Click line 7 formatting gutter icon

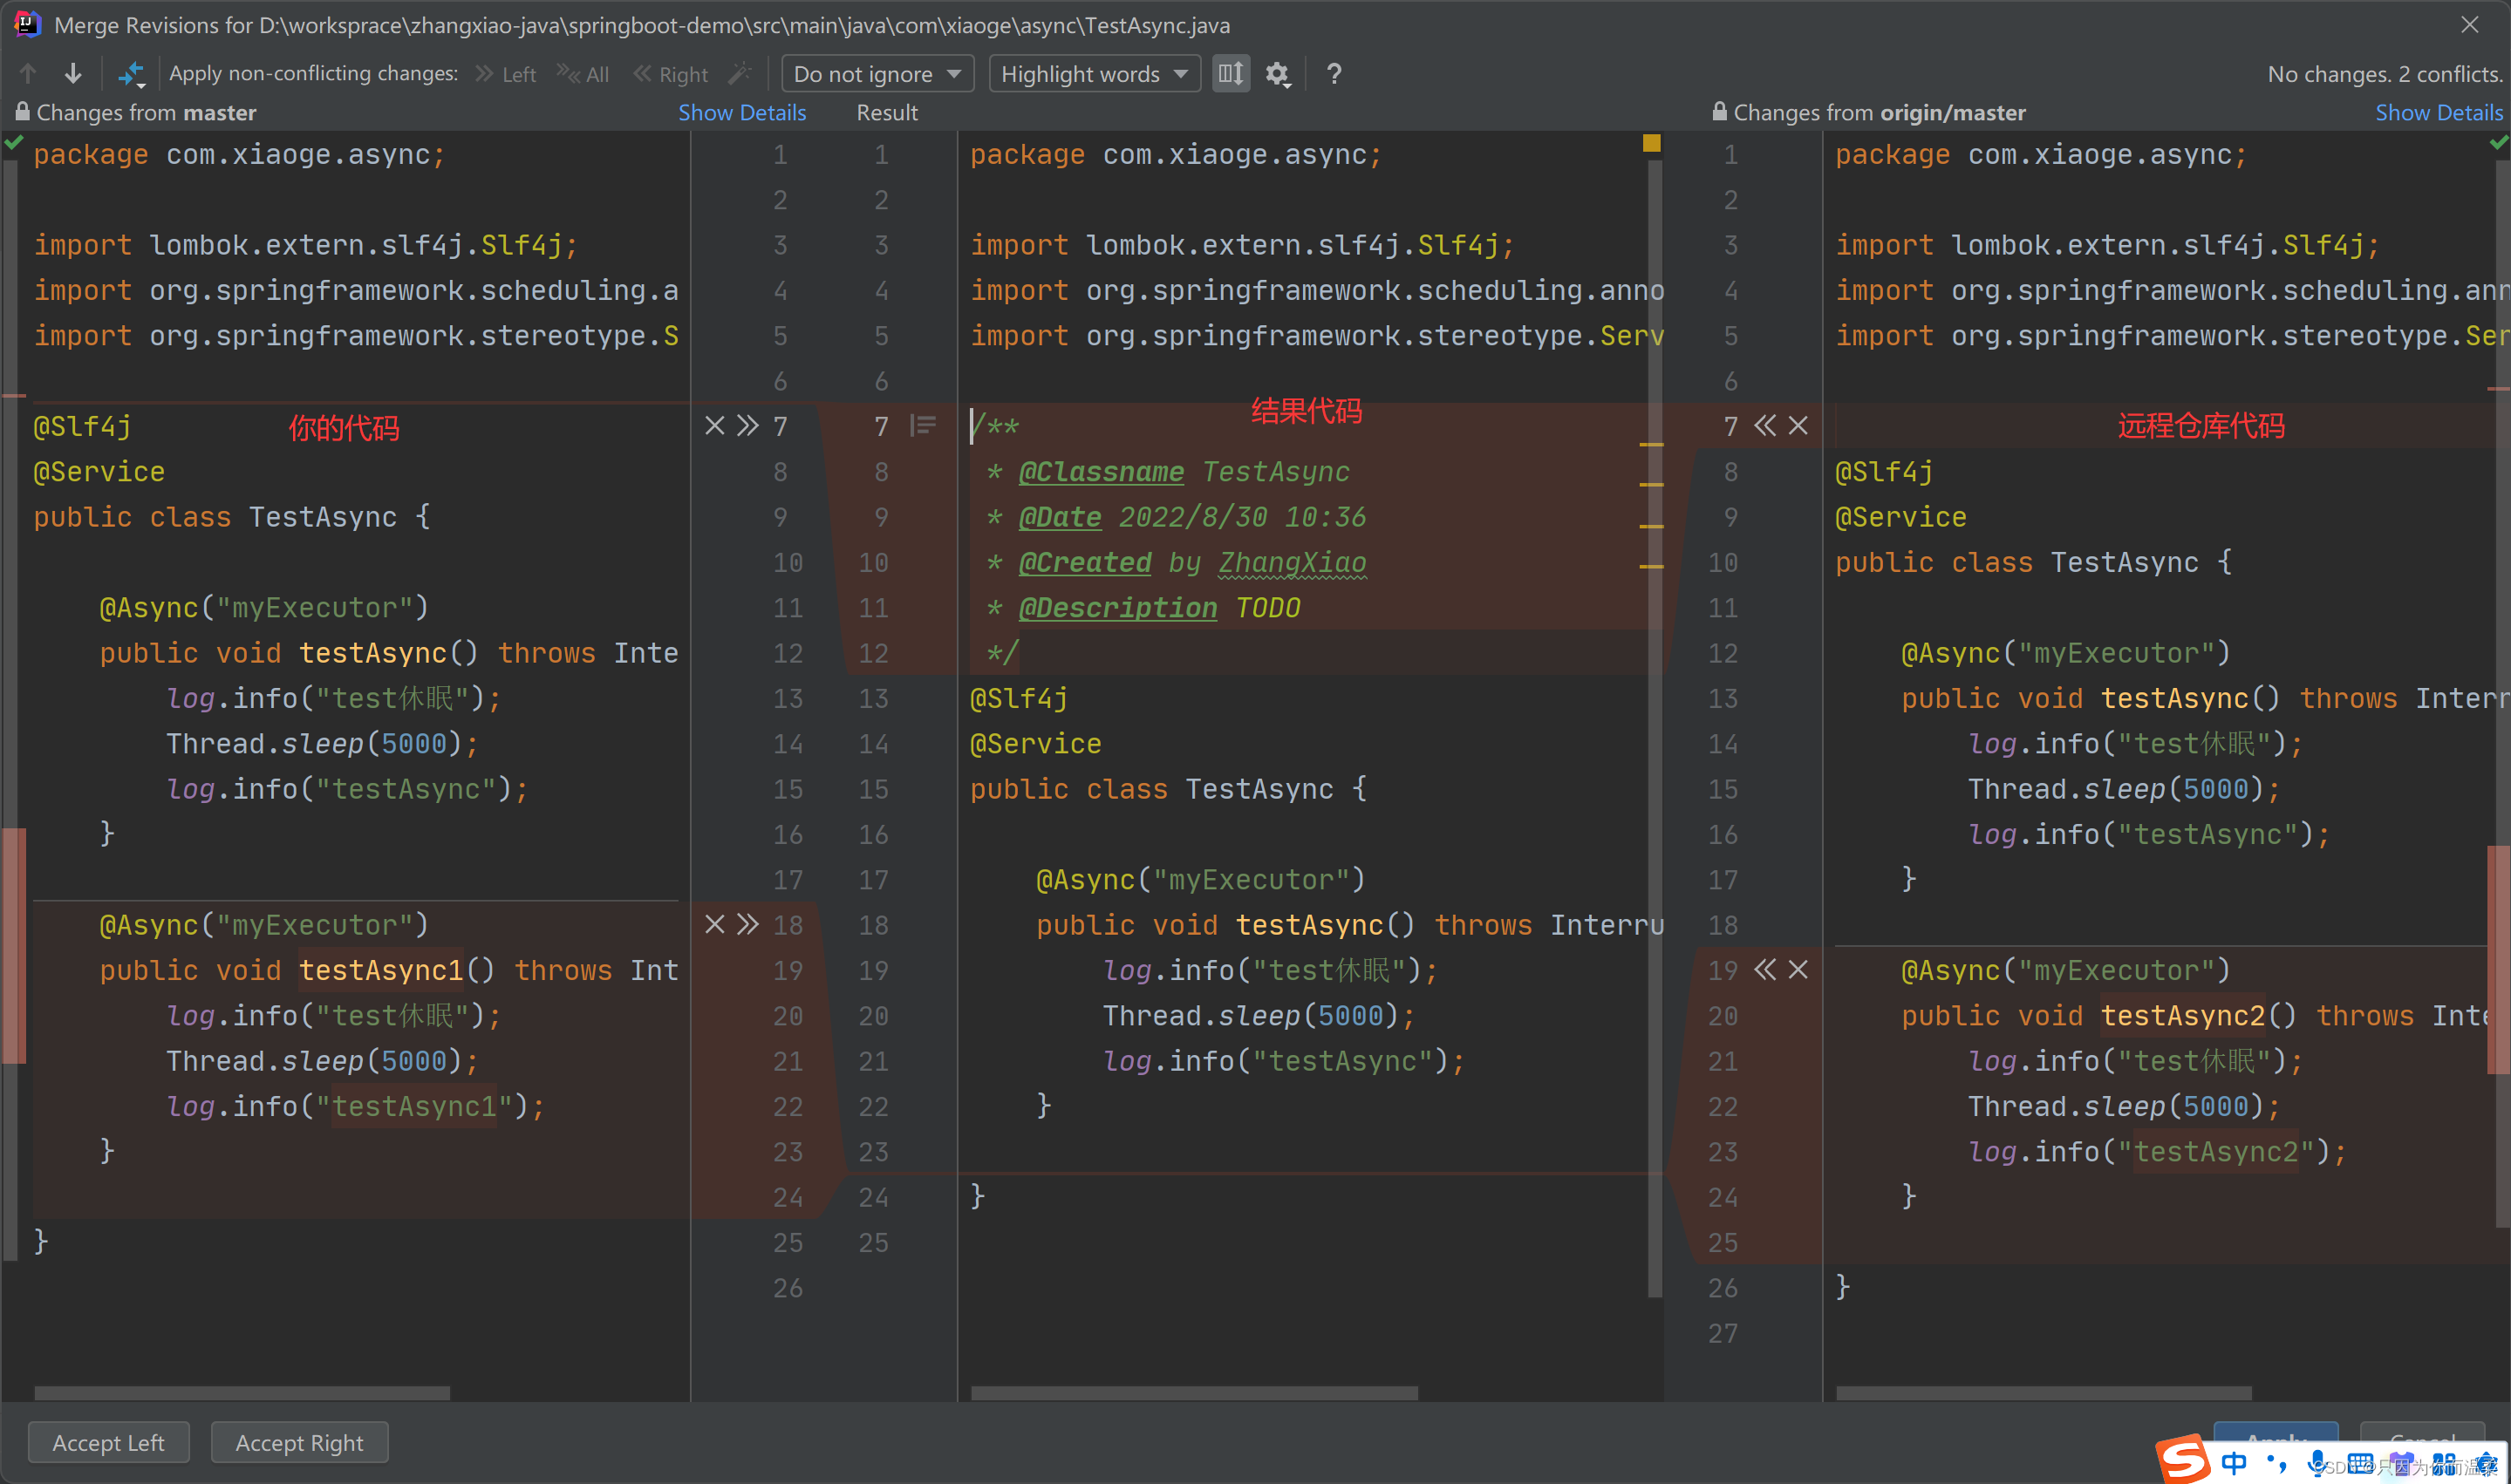point(923,426)
